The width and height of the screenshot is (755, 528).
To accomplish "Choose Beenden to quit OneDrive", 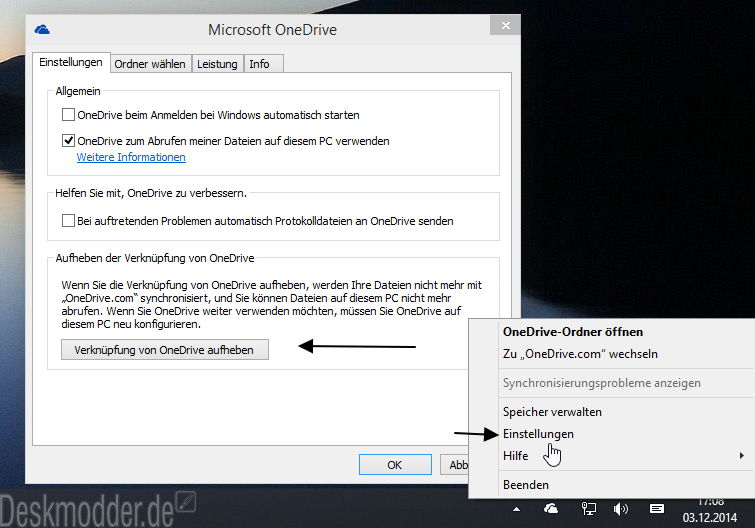I will tap(525, 485).
